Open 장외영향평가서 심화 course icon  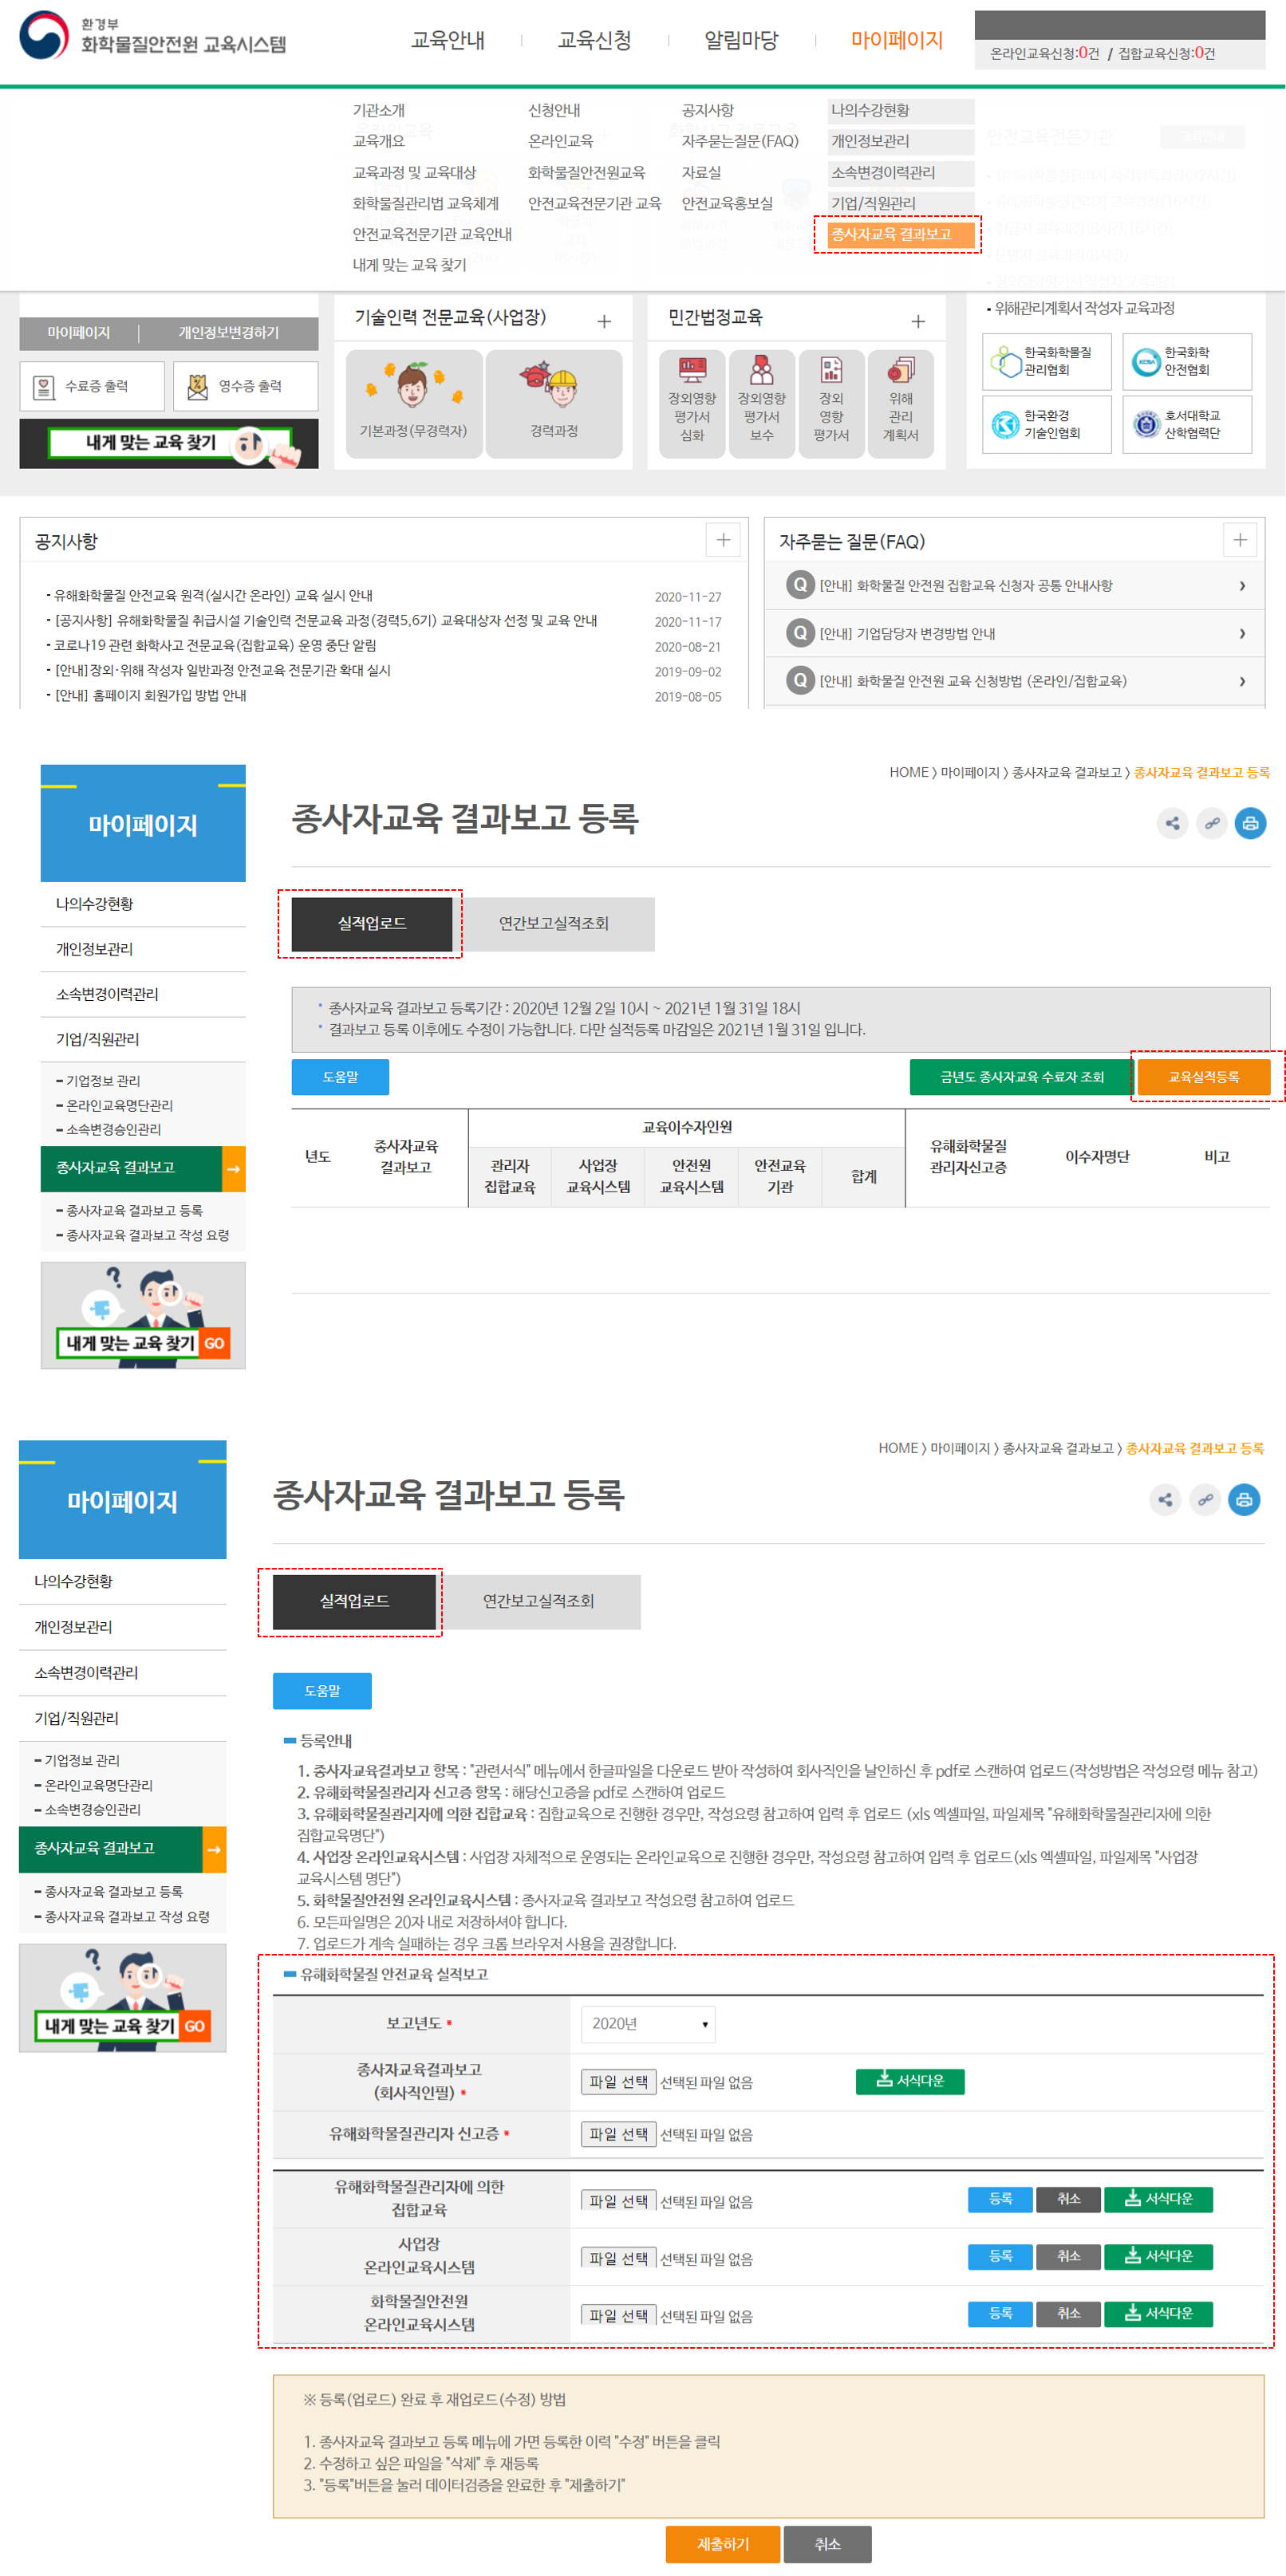tap(692, 403)
